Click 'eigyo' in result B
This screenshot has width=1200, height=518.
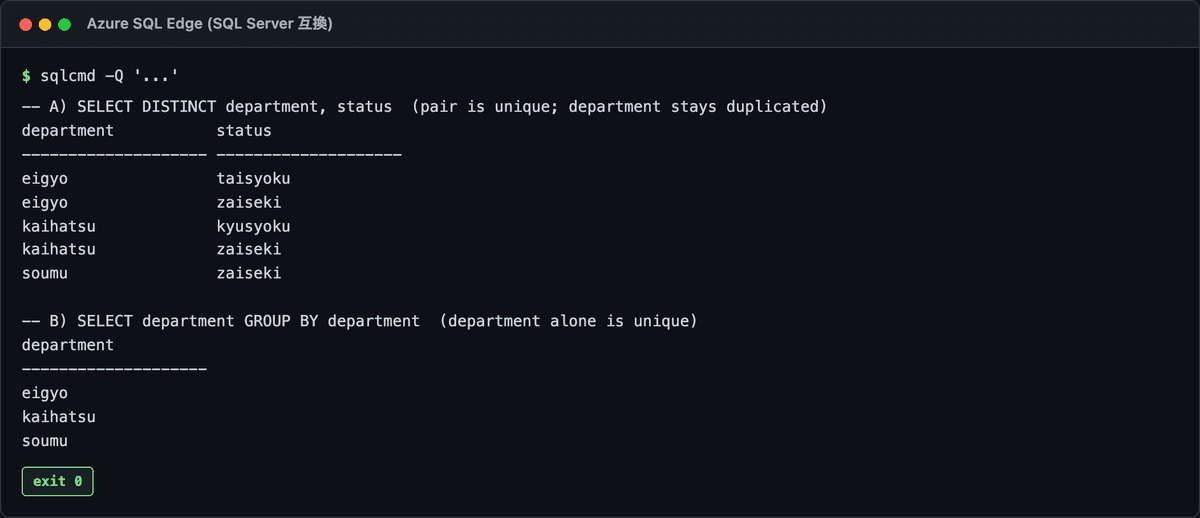(44, 394)
